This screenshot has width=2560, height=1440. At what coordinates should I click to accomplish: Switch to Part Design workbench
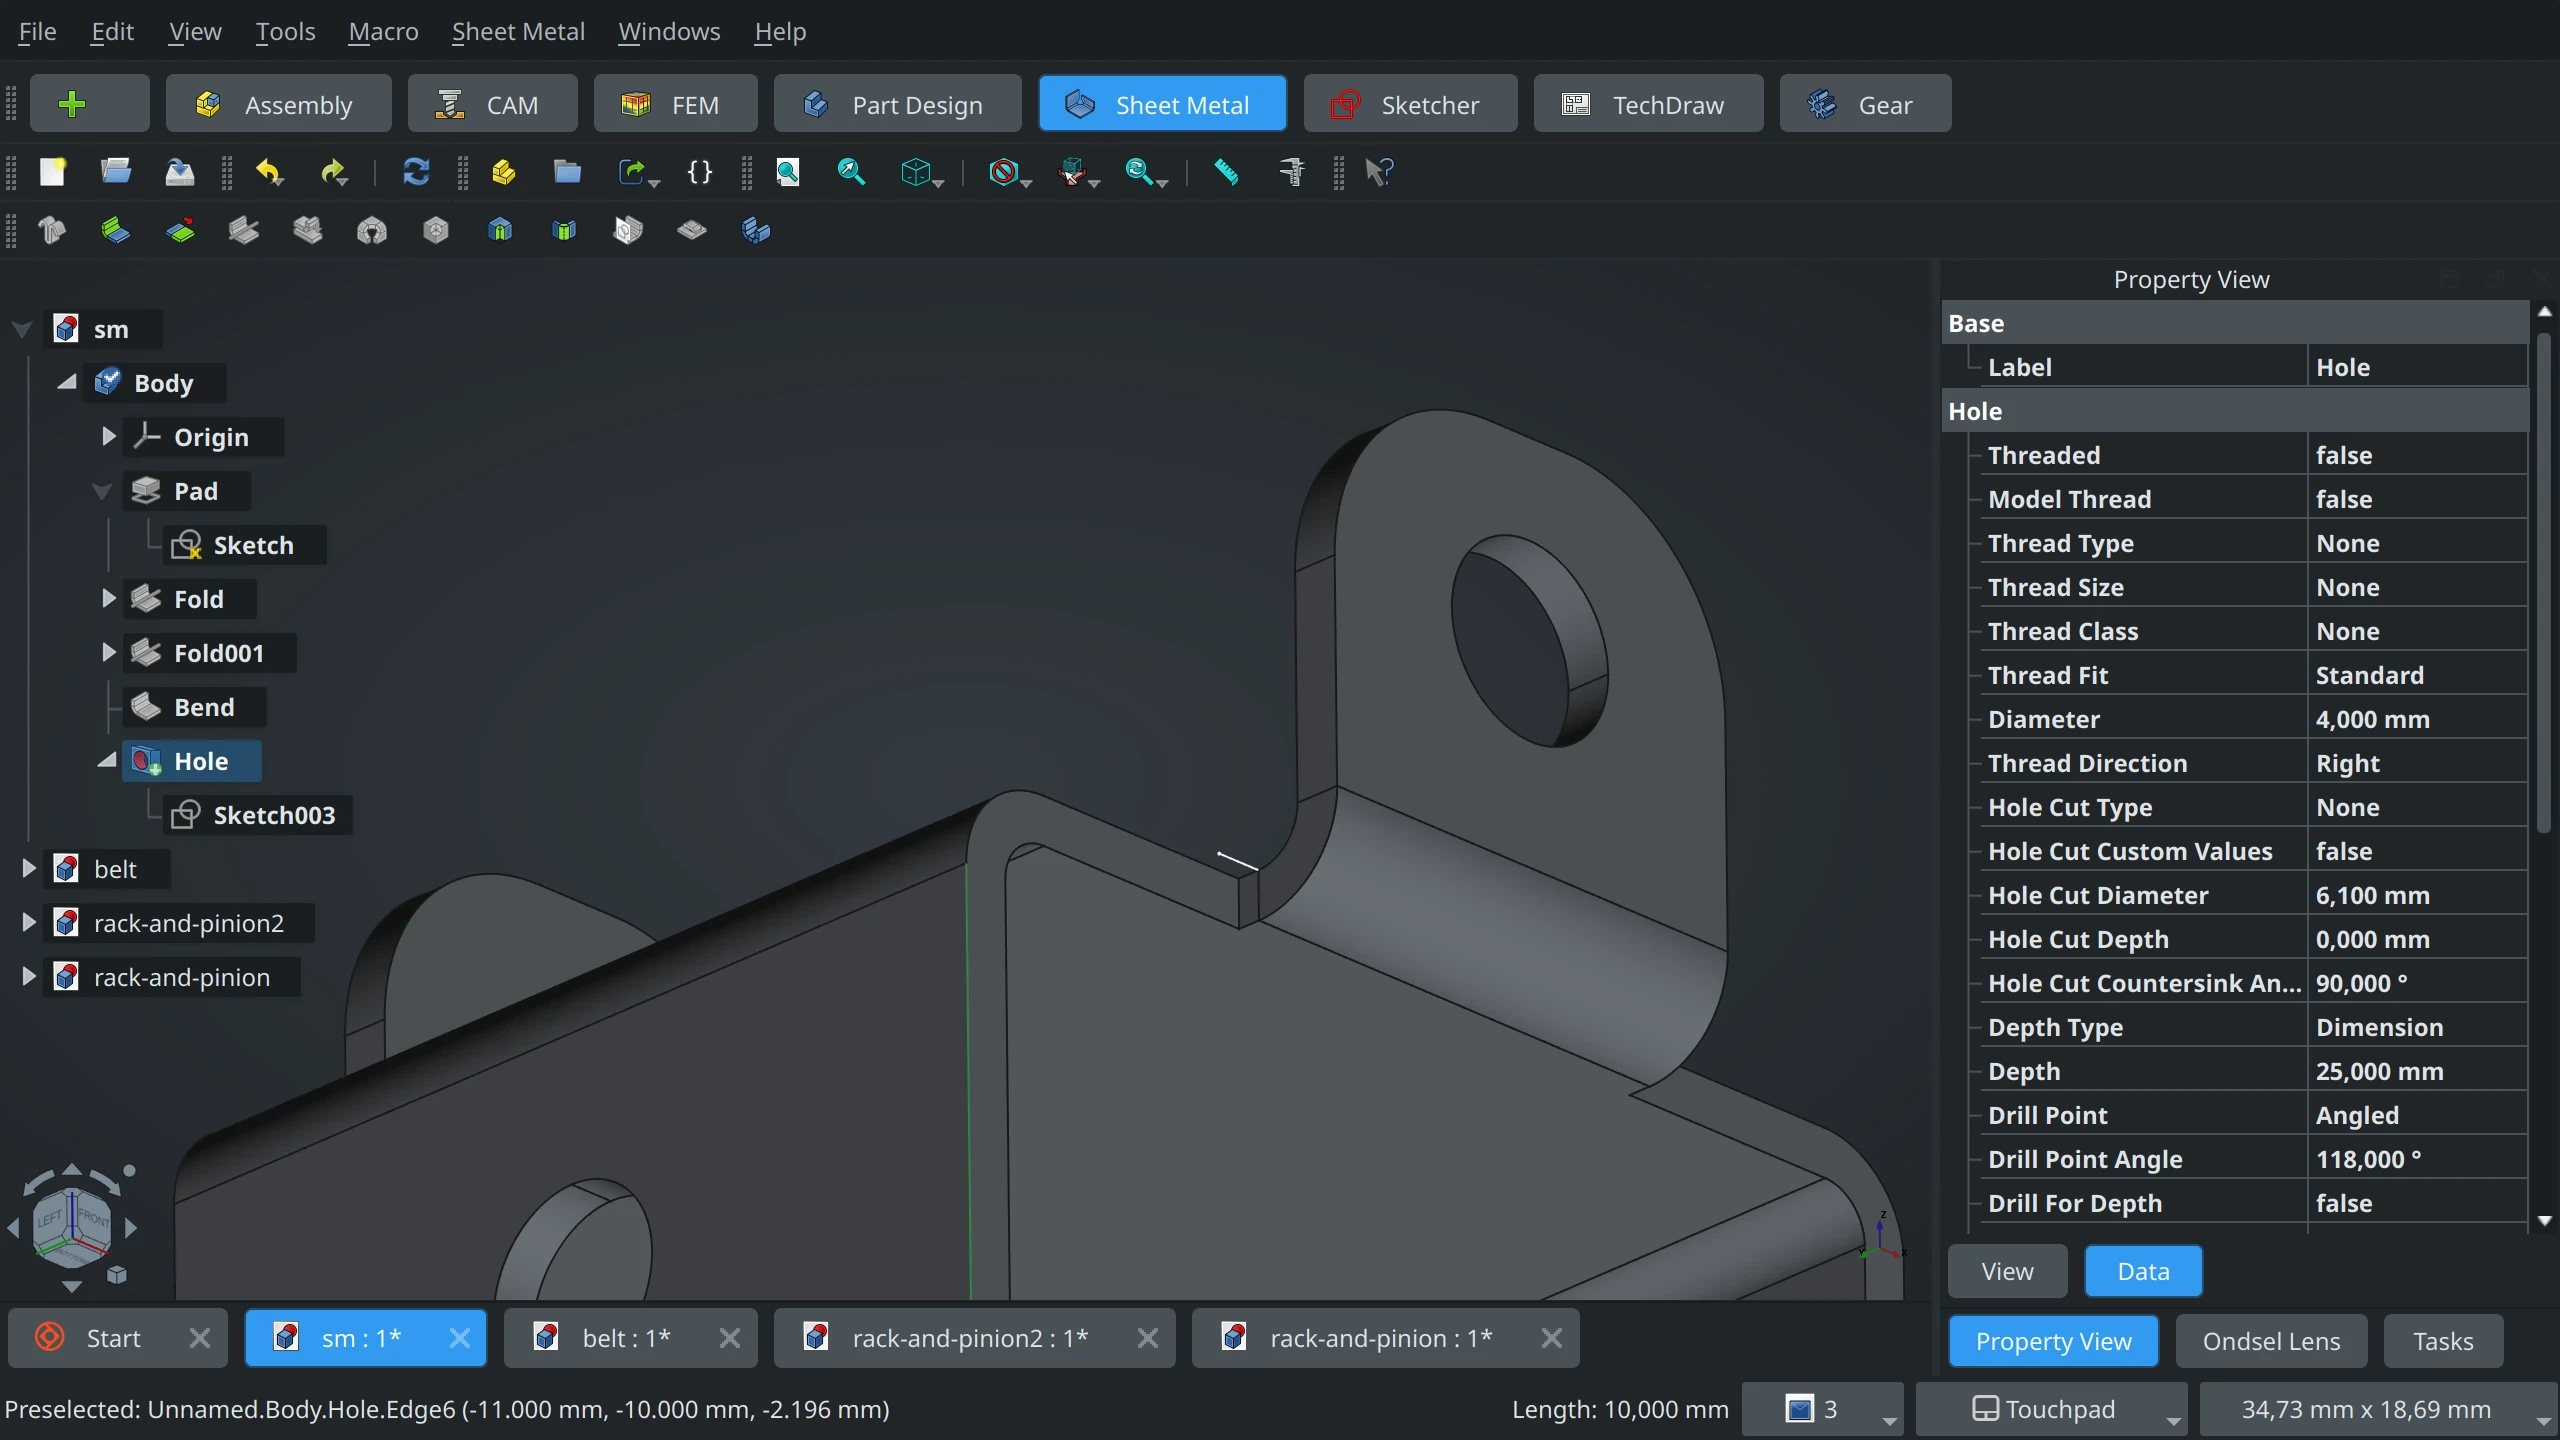point(897,104)
